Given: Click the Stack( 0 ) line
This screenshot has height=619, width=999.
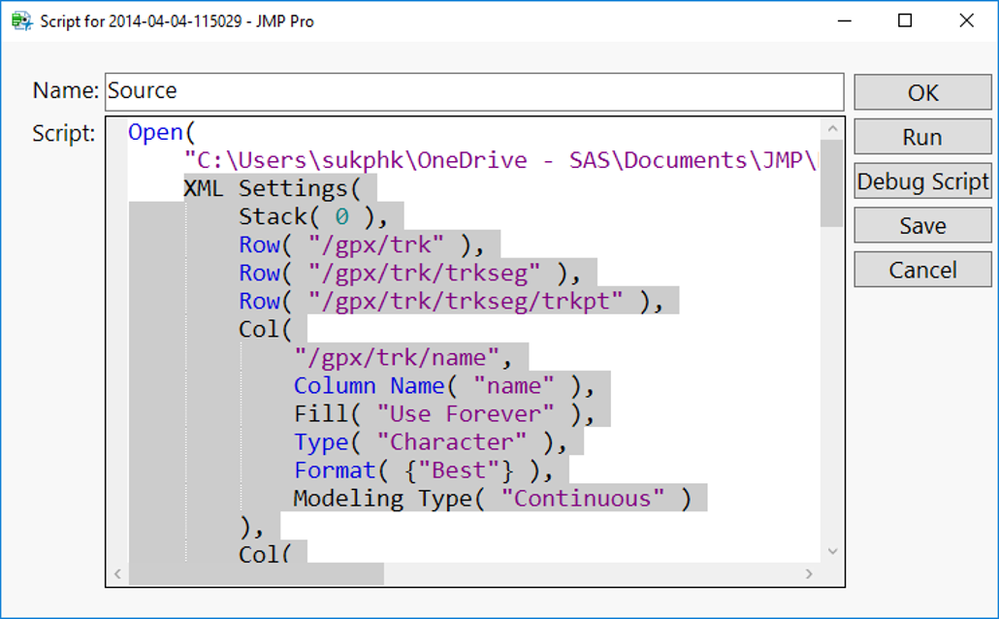Looking at the screenshot, I should 313,217.
